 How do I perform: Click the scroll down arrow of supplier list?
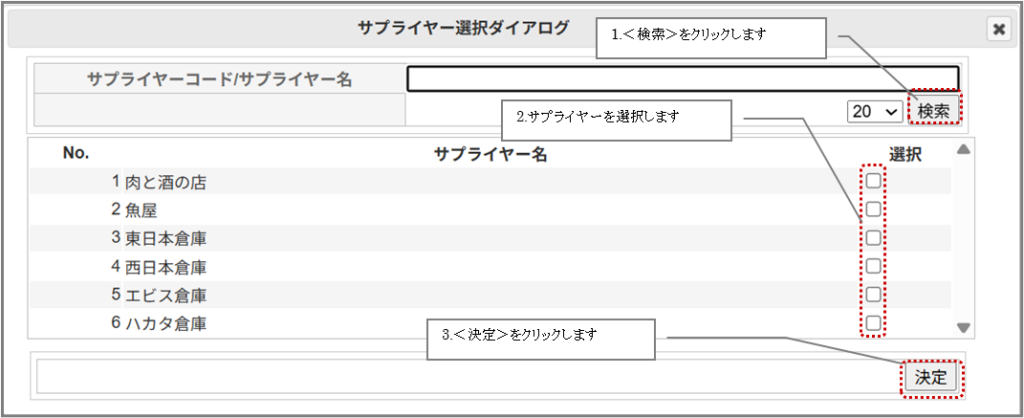(x=963, y=327)
